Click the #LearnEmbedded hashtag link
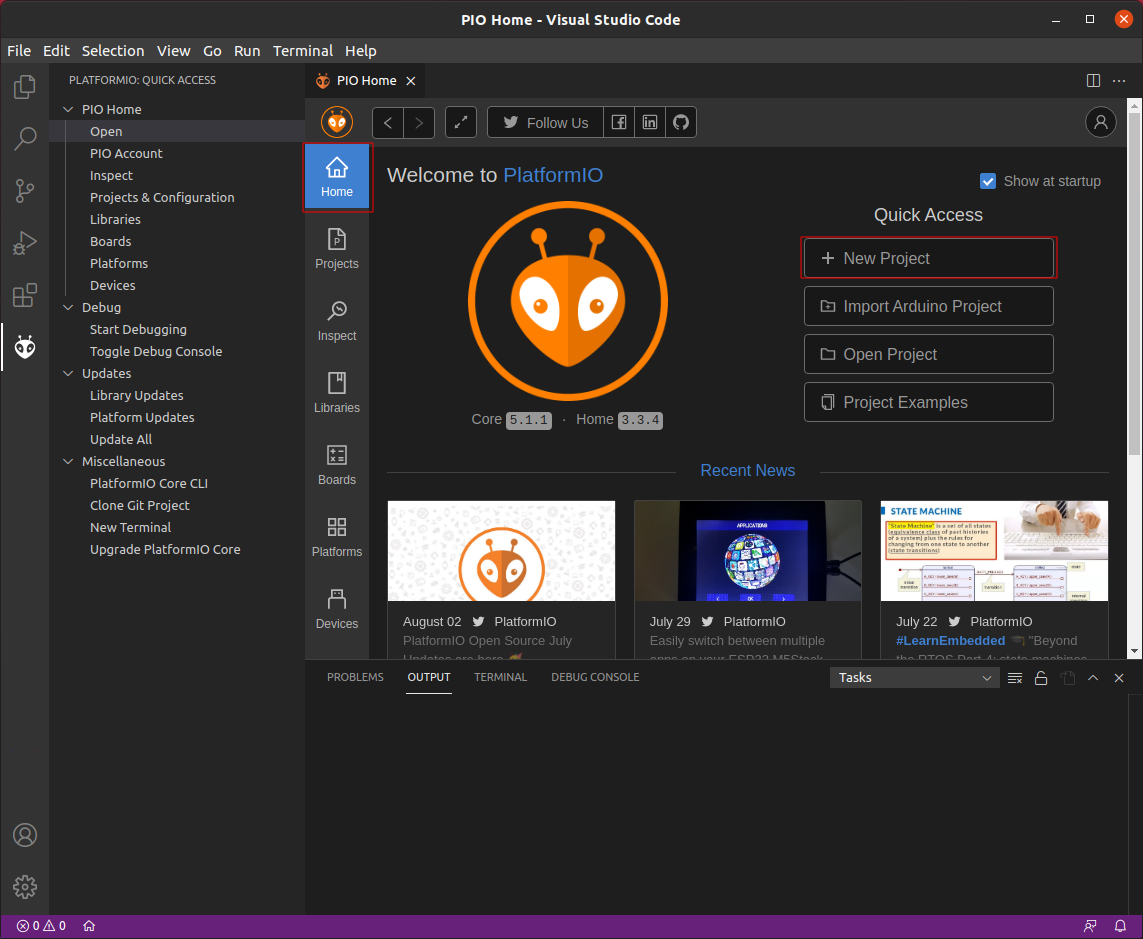Viewport: 1143px width, 939px height. coord(950,641)
